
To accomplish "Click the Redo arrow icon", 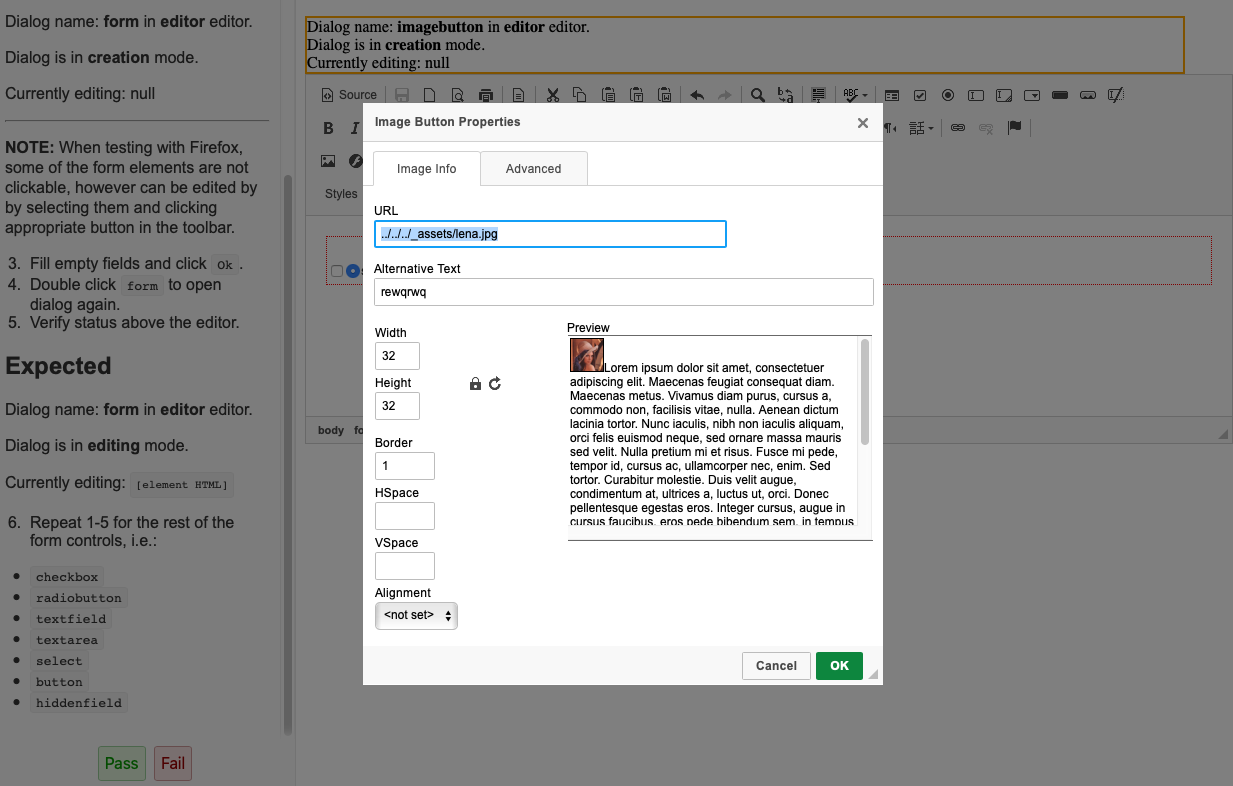I will coord(725,95).
